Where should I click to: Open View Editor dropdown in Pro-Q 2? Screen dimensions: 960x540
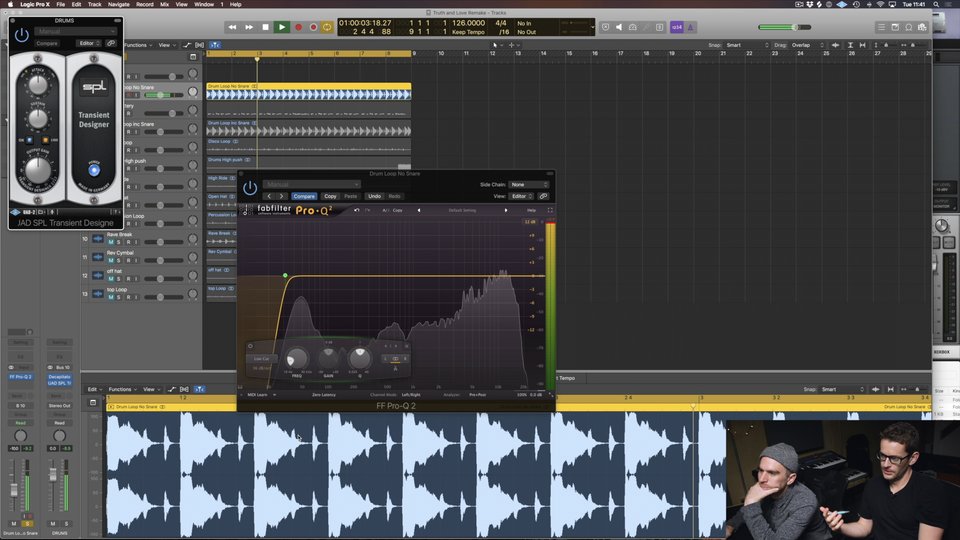coord(522,197)
